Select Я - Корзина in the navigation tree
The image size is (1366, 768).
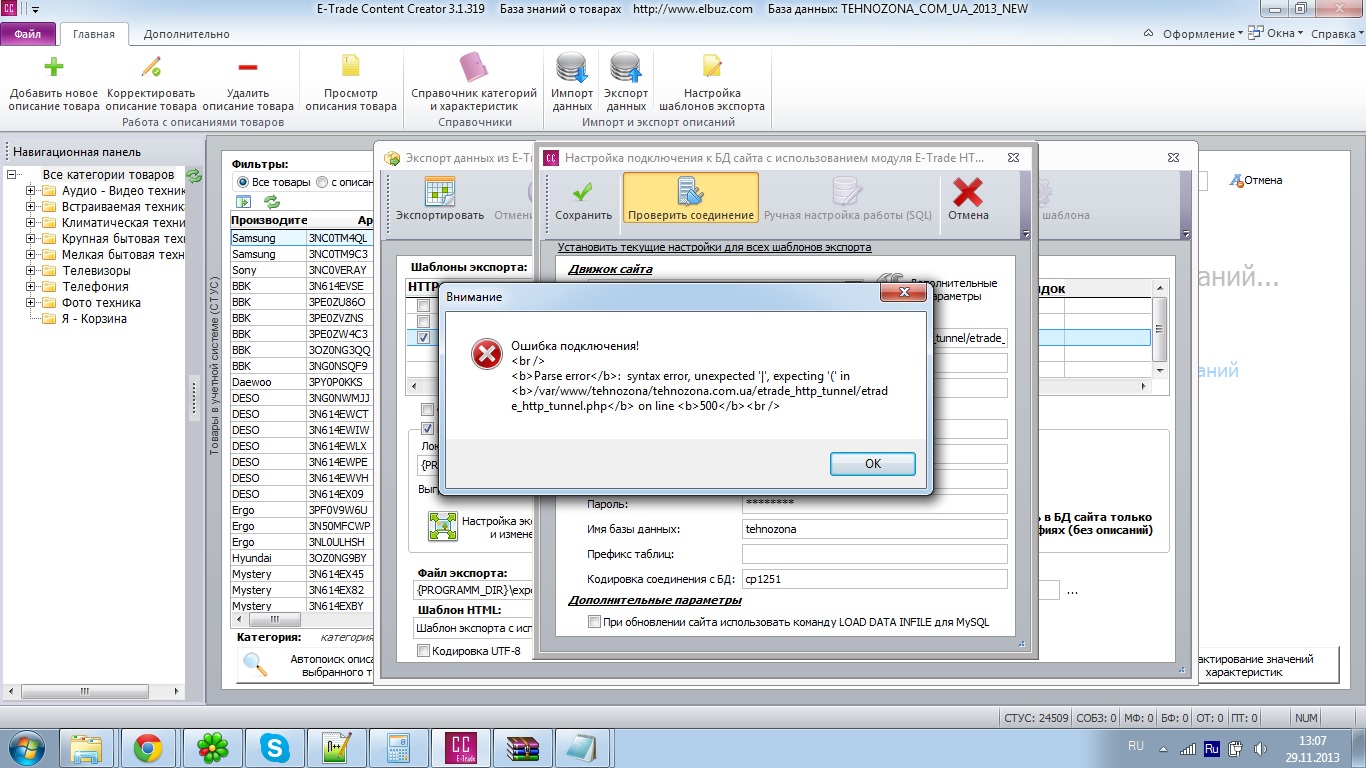[x=94, y=319]
